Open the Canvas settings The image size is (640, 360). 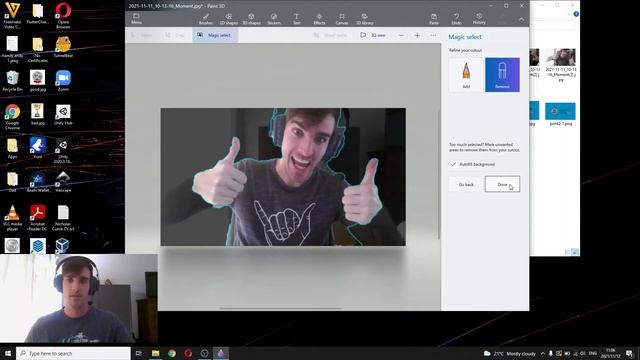pyautogui.click(x=342, y=19)
